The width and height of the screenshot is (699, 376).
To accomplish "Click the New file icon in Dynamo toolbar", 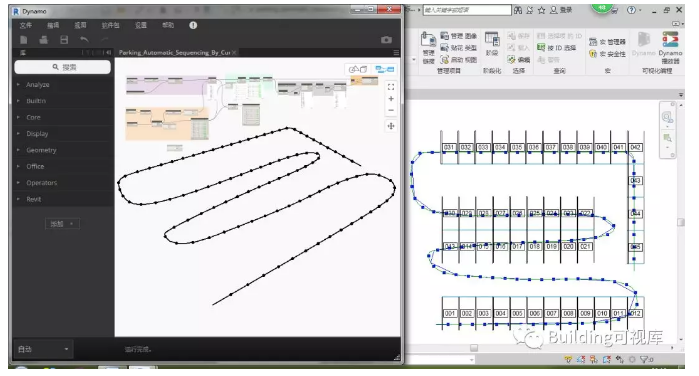I will 24,40.
